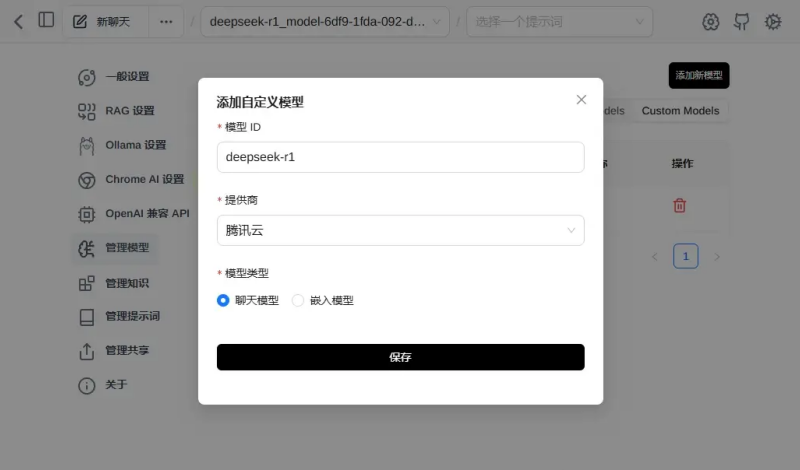Click the 新聊天 pencil edit icon
The width and height of the screenshot is (800, 470).
pos(80,21)
